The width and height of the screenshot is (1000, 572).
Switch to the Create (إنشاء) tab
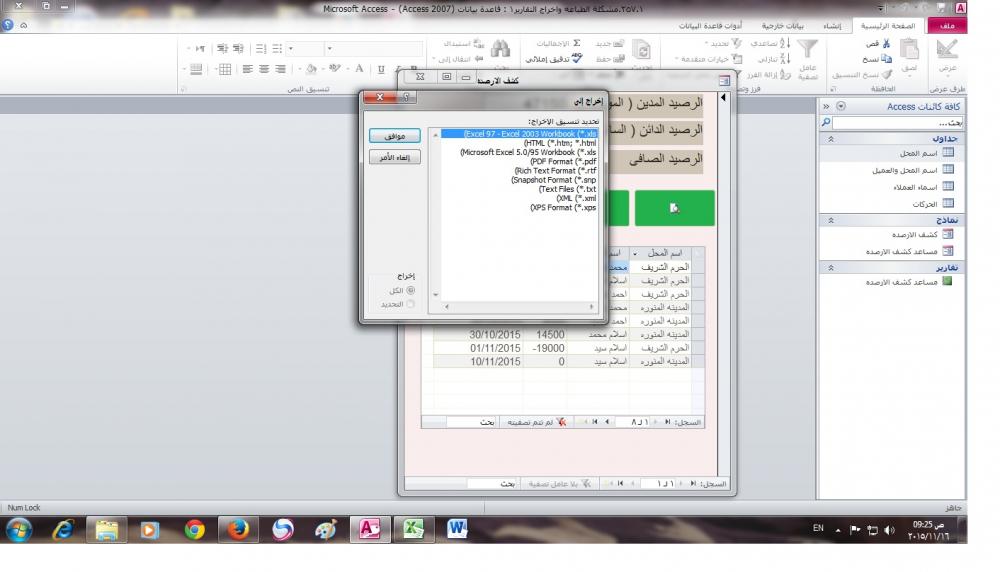pos(832,26)
